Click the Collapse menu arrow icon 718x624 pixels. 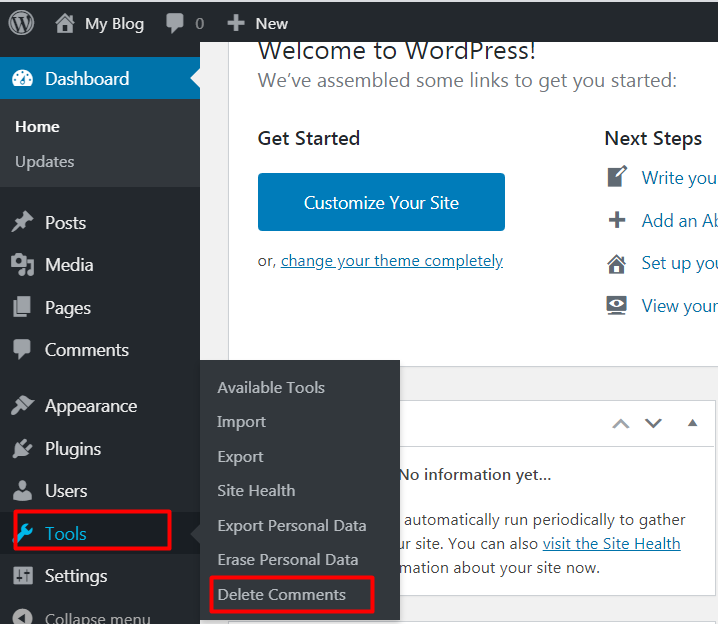[x=22, y=617]
